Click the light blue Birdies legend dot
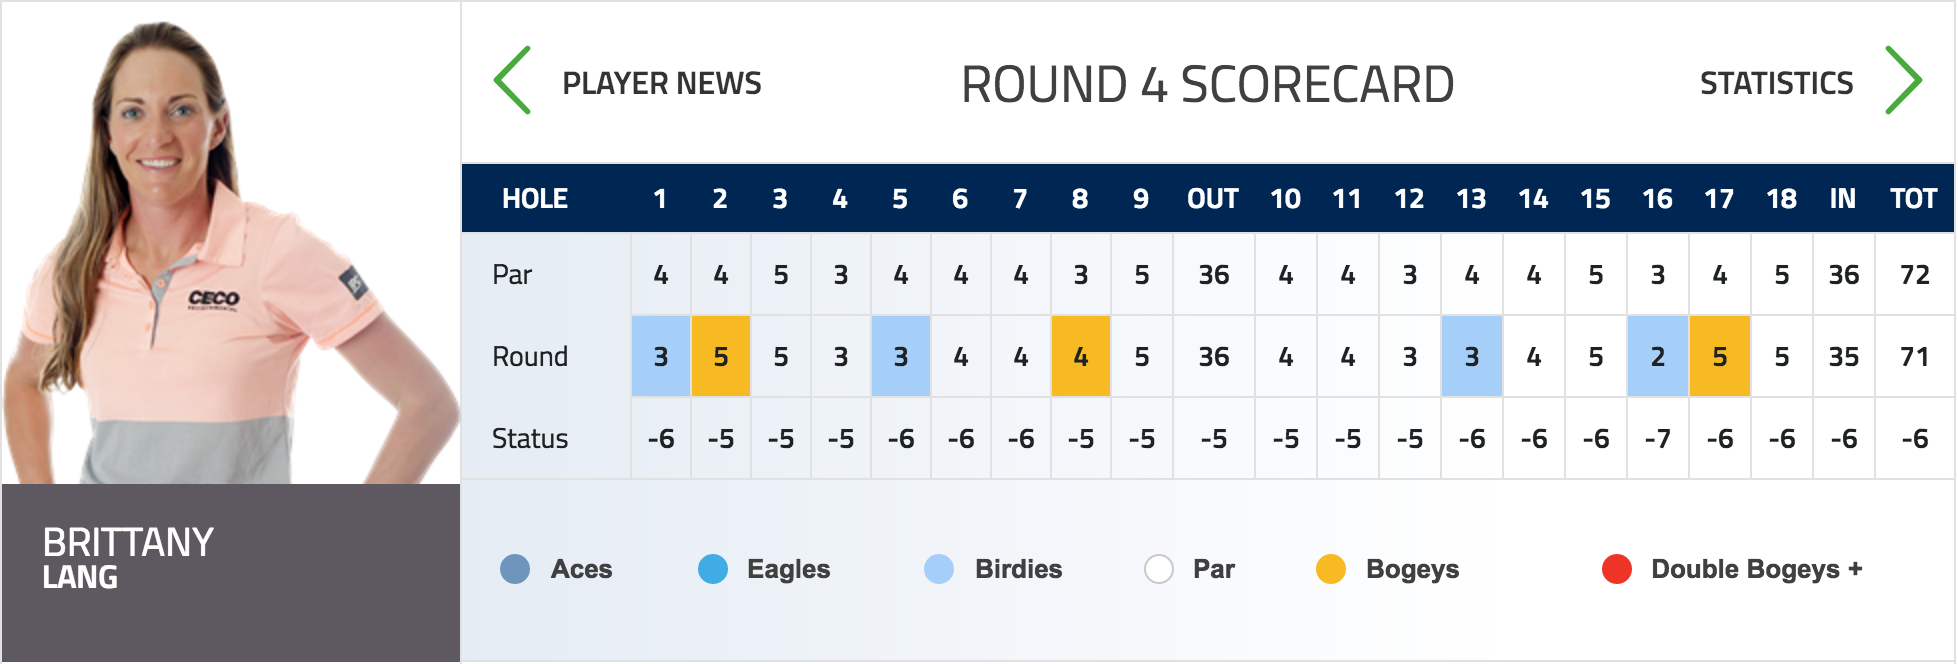The width and height of the screenshot is (1958, 664). coord(939,569)
